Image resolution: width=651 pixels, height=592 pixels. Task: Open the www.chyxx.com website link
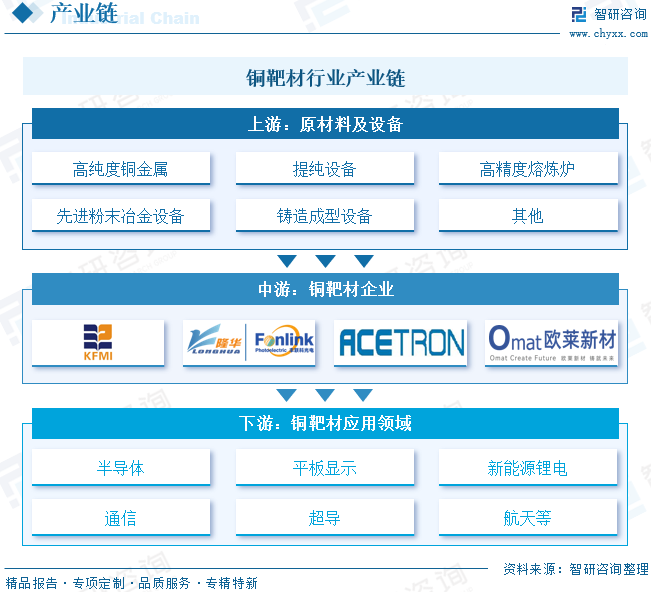[608, 34]
